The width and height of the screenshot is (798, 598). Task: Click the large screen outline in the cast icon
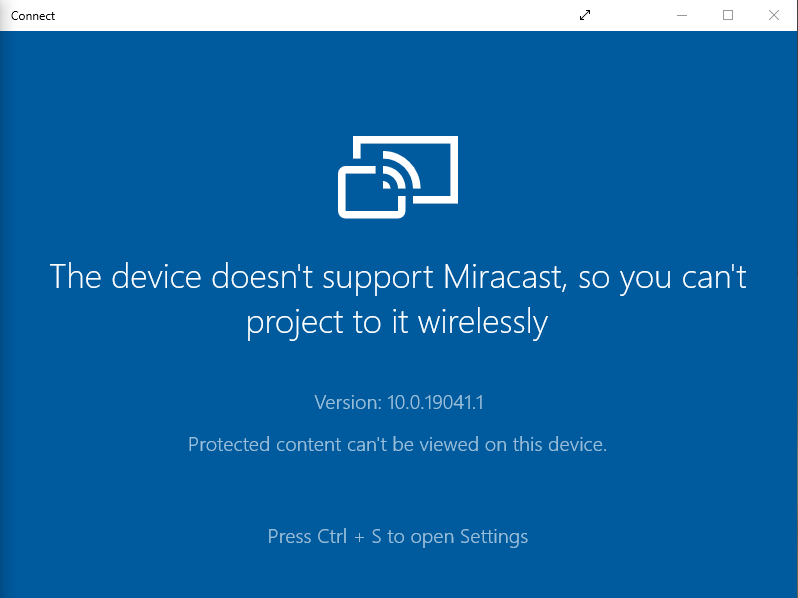click(x=406, y=169)
